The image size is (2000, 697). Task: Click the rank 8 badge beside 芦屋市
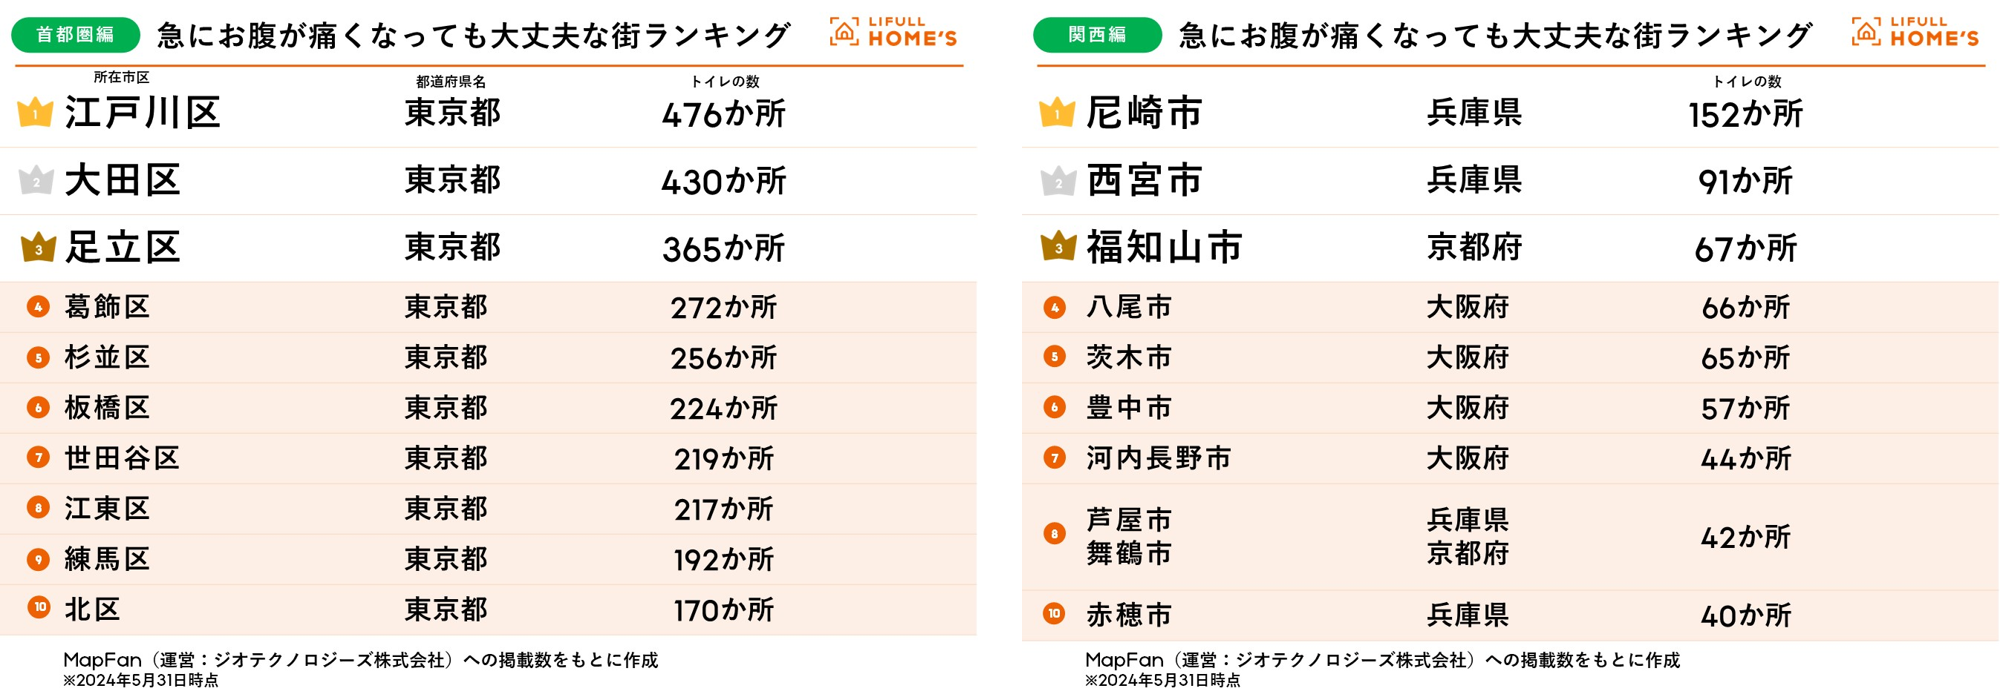coord(1054,535)
